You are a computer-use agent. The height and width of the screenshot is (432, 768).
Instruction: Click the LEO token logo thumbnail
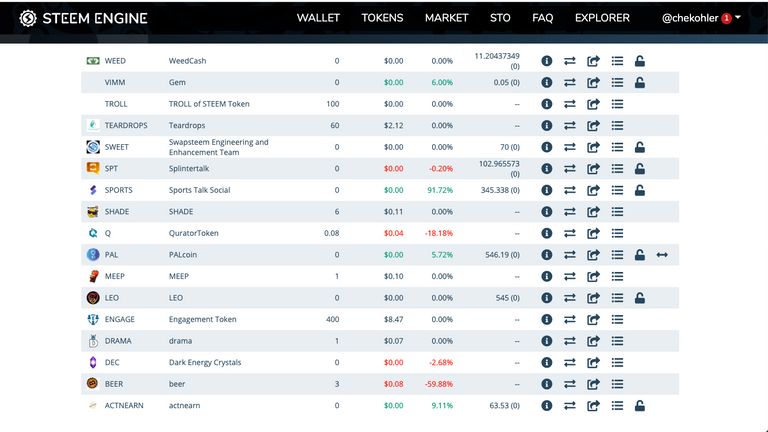tap(93, 297)
